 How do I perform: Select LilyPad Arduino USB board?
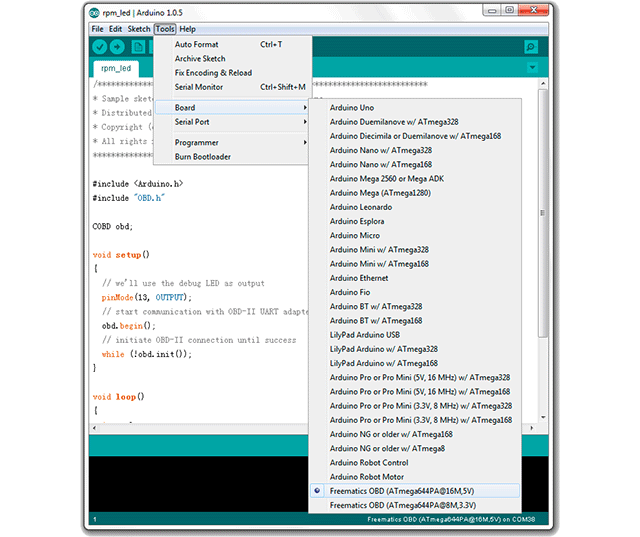point(415,335)
